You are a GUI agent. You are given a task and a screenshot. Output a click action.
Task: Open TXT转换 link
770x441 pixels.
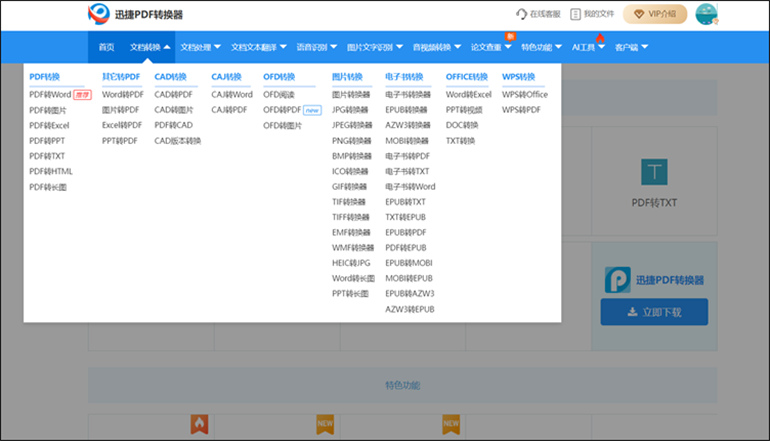(x=461, y=140)
